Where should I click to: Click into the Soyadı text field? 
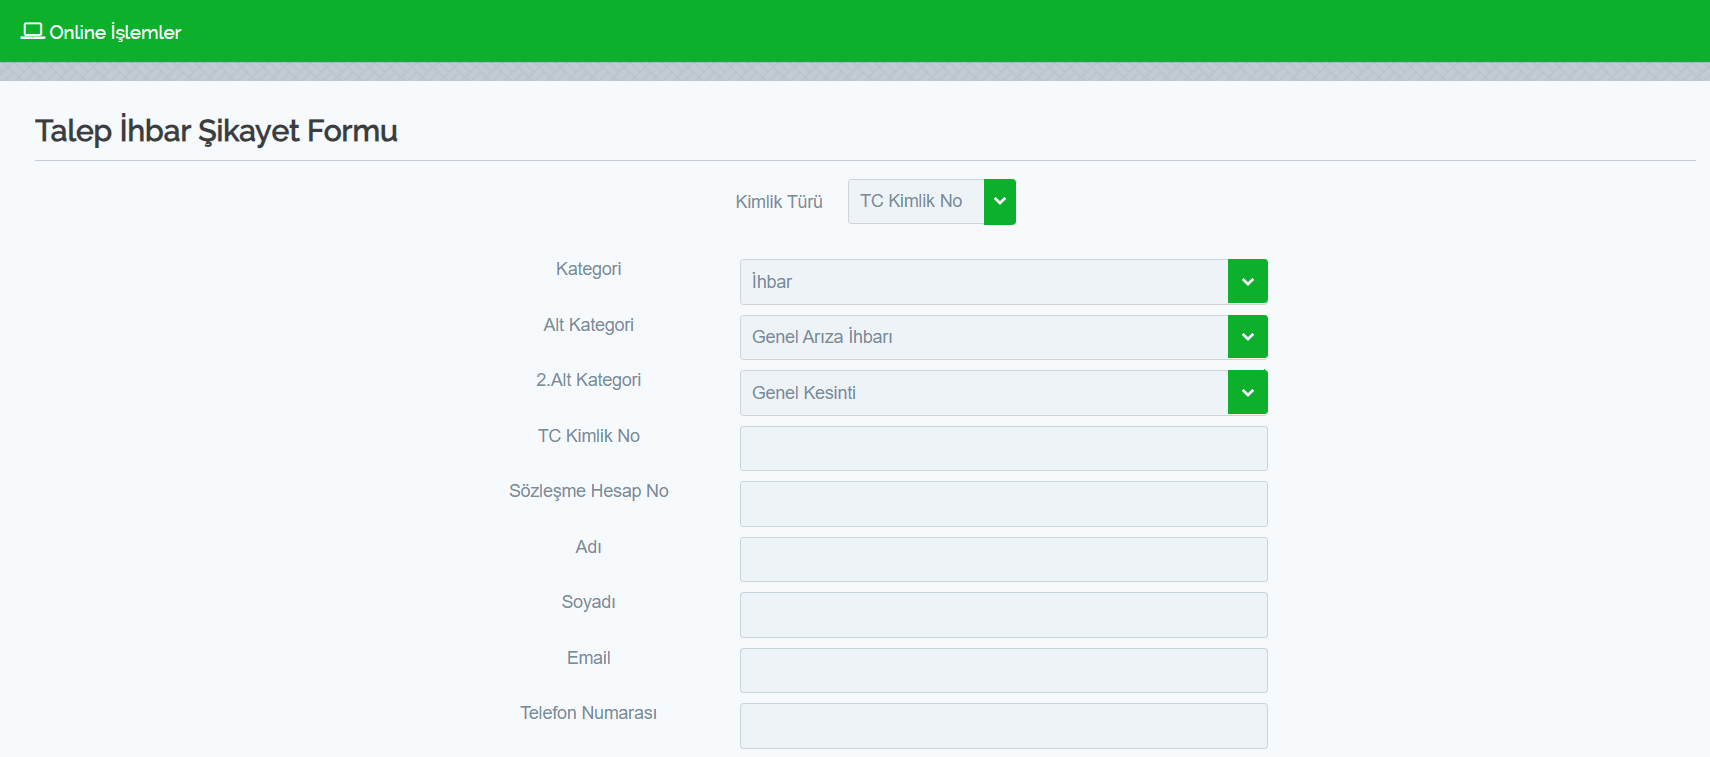[1003, 615]
